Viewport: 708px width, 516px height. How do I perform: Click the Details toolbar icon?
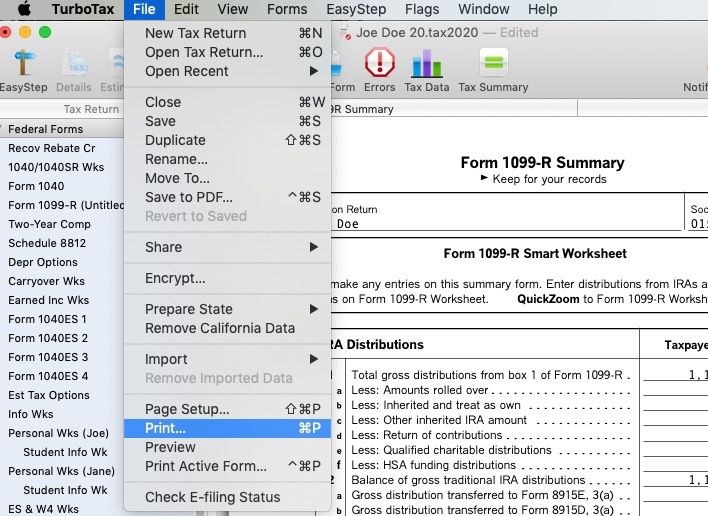74,63
